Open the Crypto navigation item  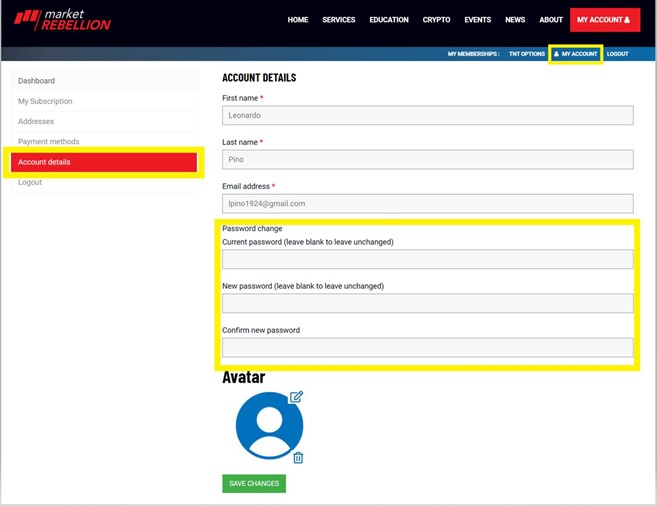click(436, 20)
